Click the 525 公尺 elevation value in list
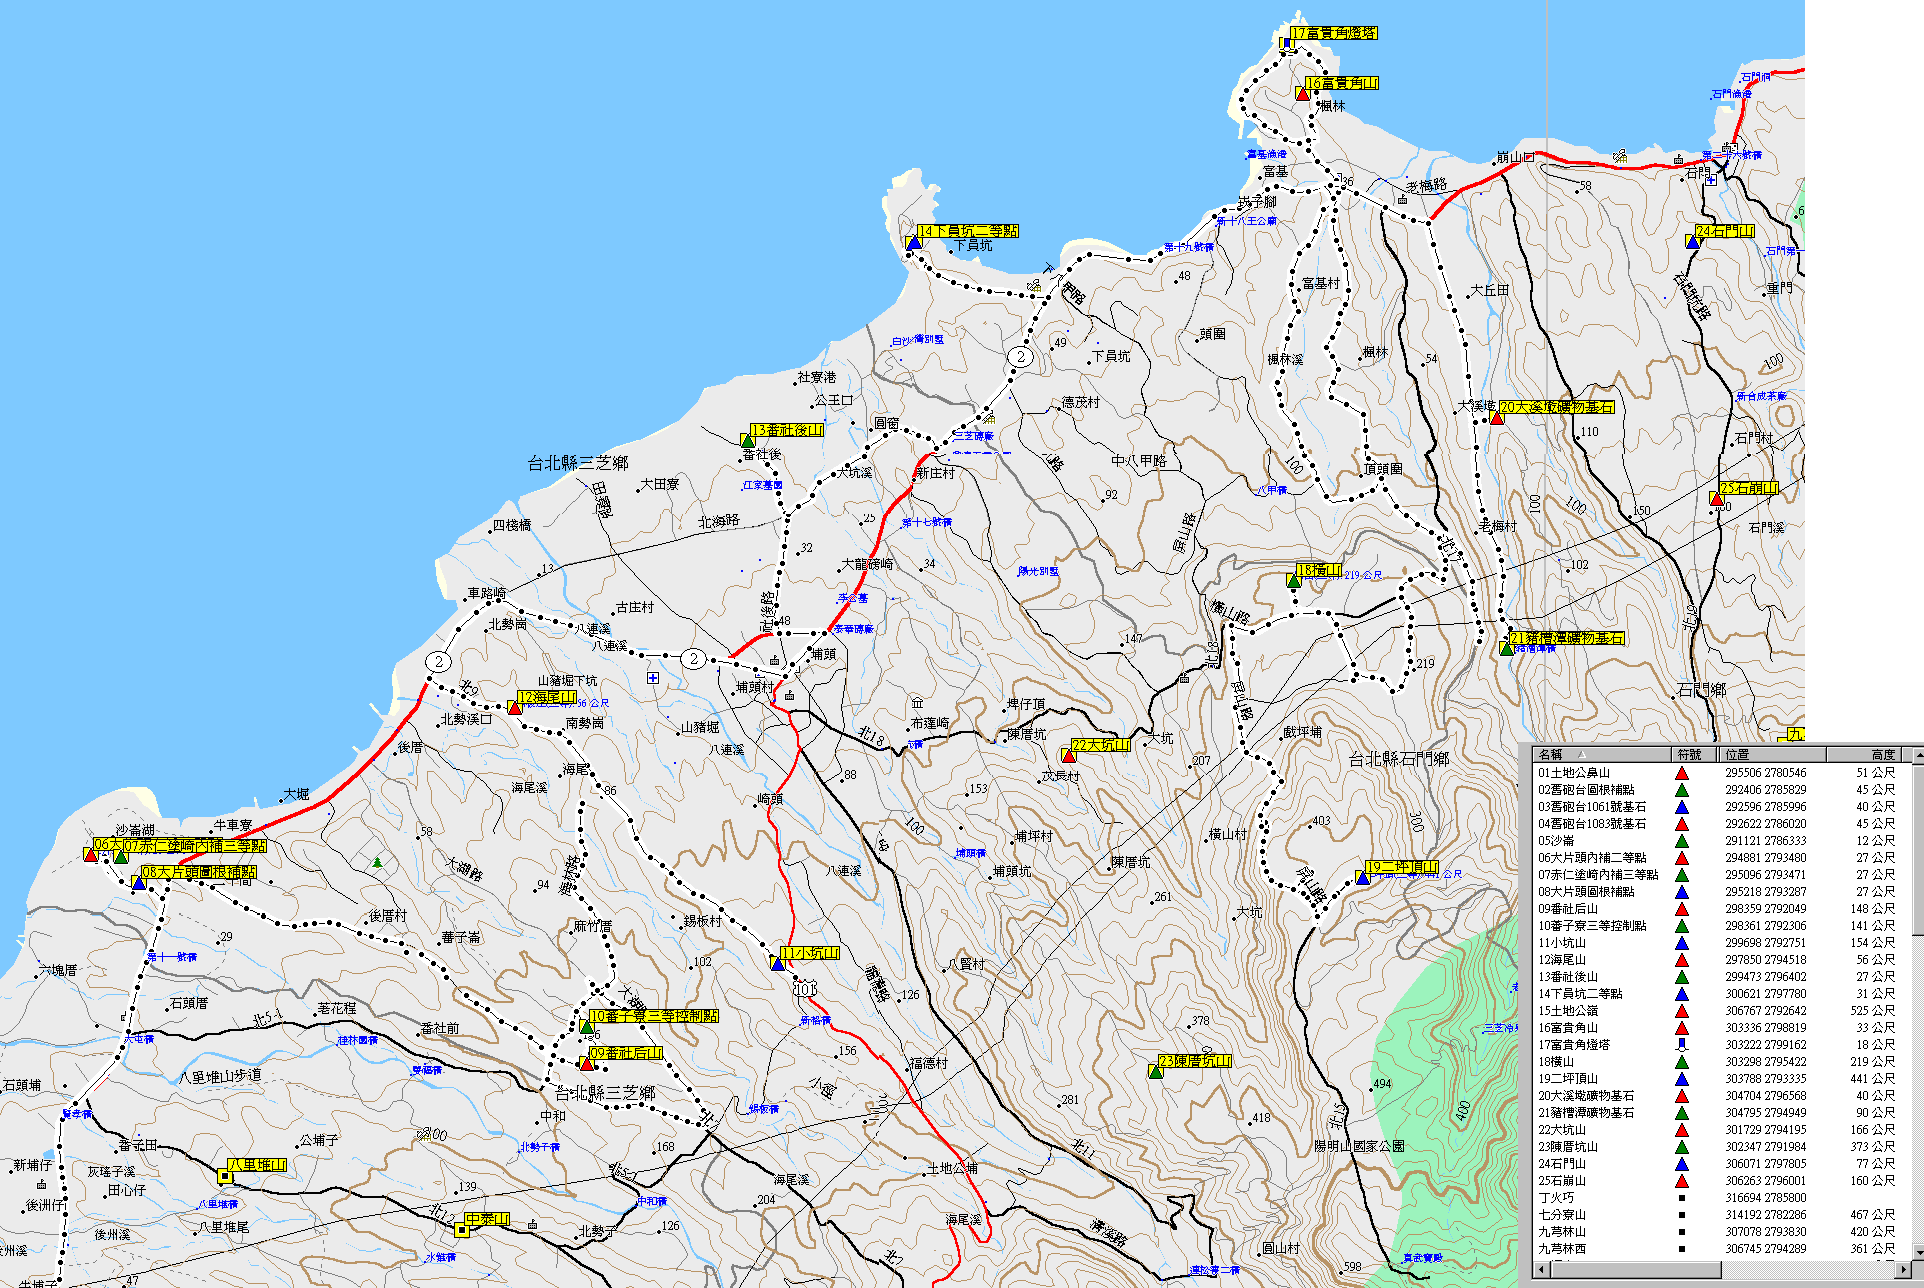Viewport: 1924px width, 1288px height. (1873, 1011)
